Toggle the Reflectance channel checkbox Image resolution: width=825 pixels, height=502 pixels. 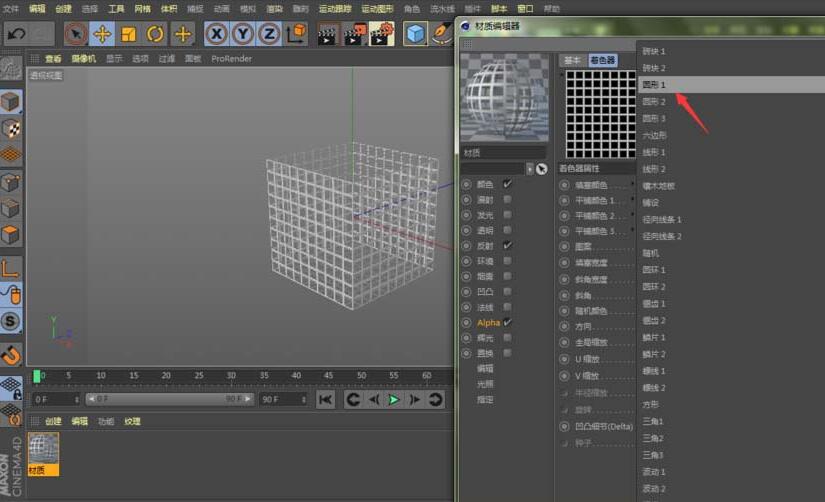[x=507, y=245]
